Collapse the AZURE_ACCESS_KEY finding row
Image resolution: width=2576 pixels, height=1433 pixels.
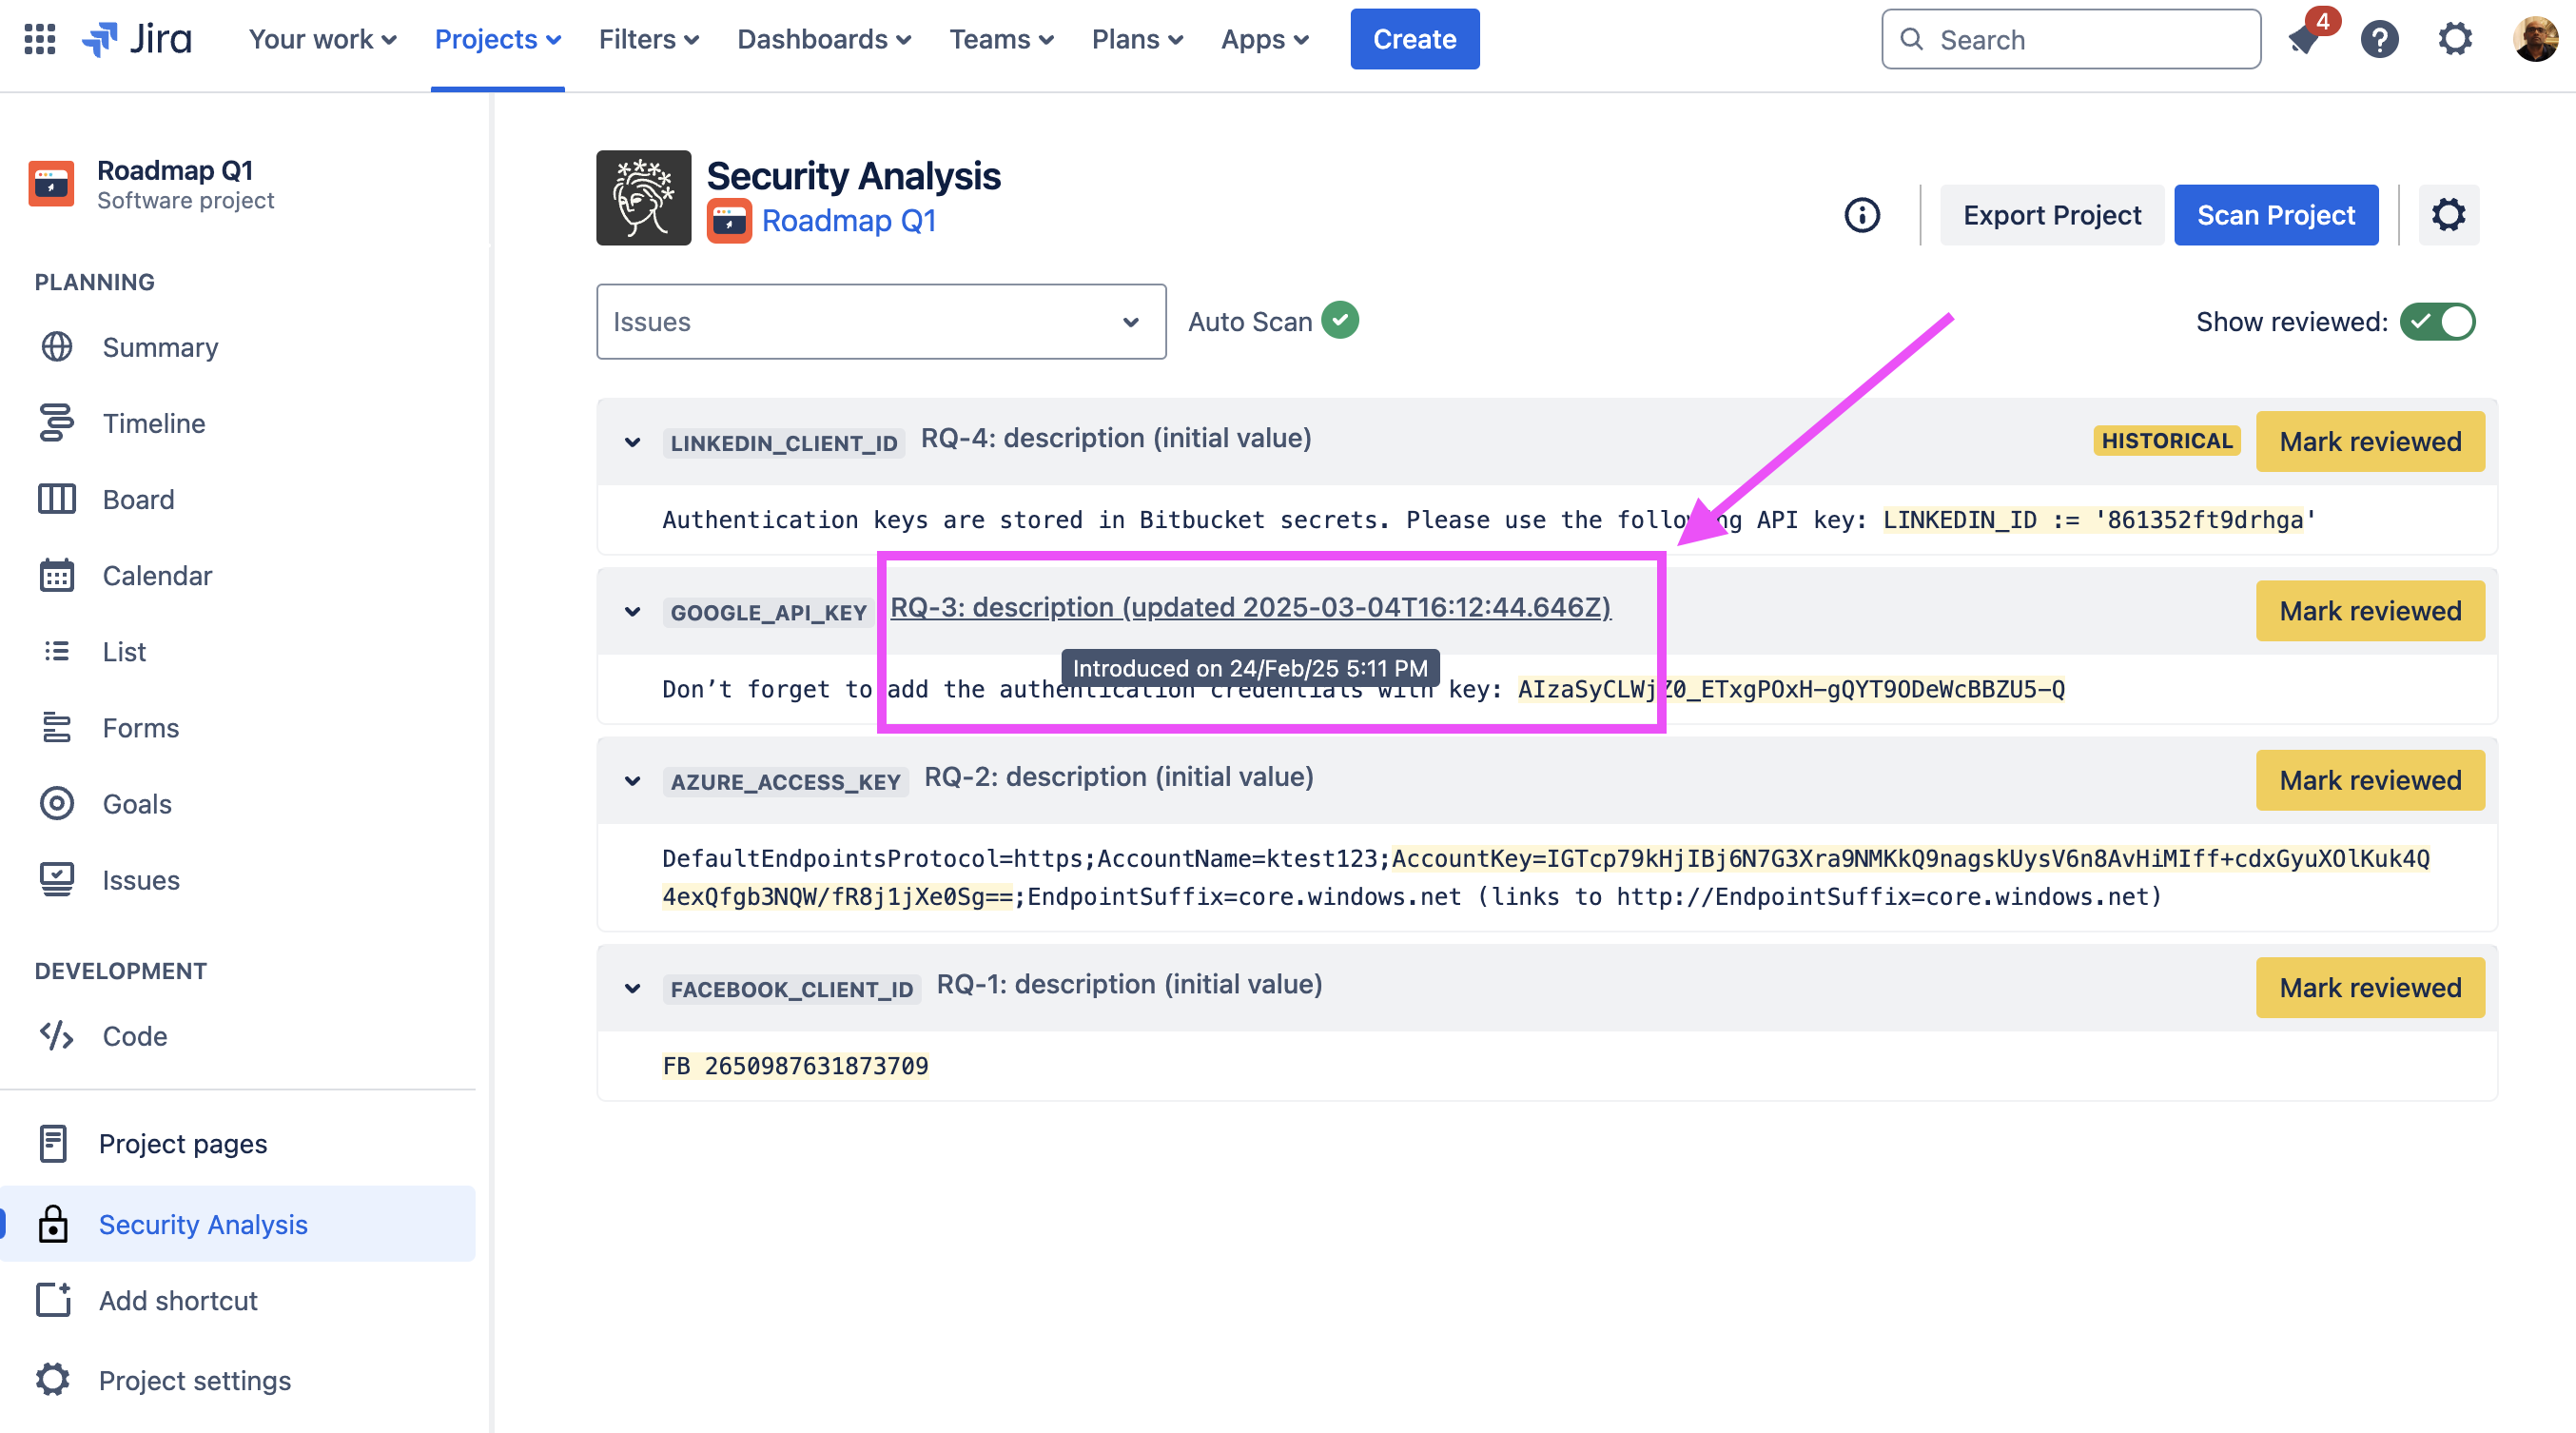click(x=632, y=780)
